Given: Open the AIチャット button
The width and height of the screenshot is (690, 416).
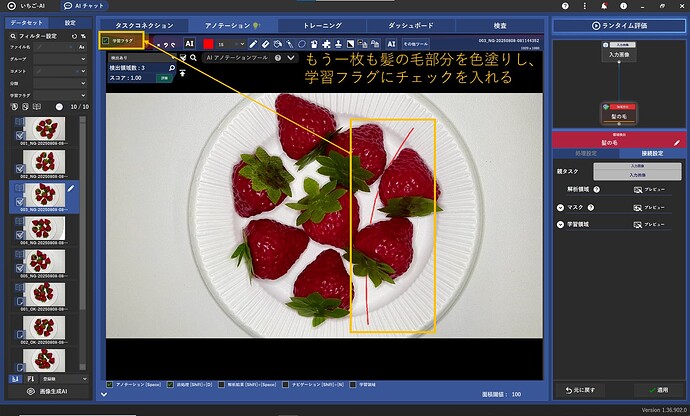Looking at the screenshot, I should pyautogui.click(x=84, y=6).
